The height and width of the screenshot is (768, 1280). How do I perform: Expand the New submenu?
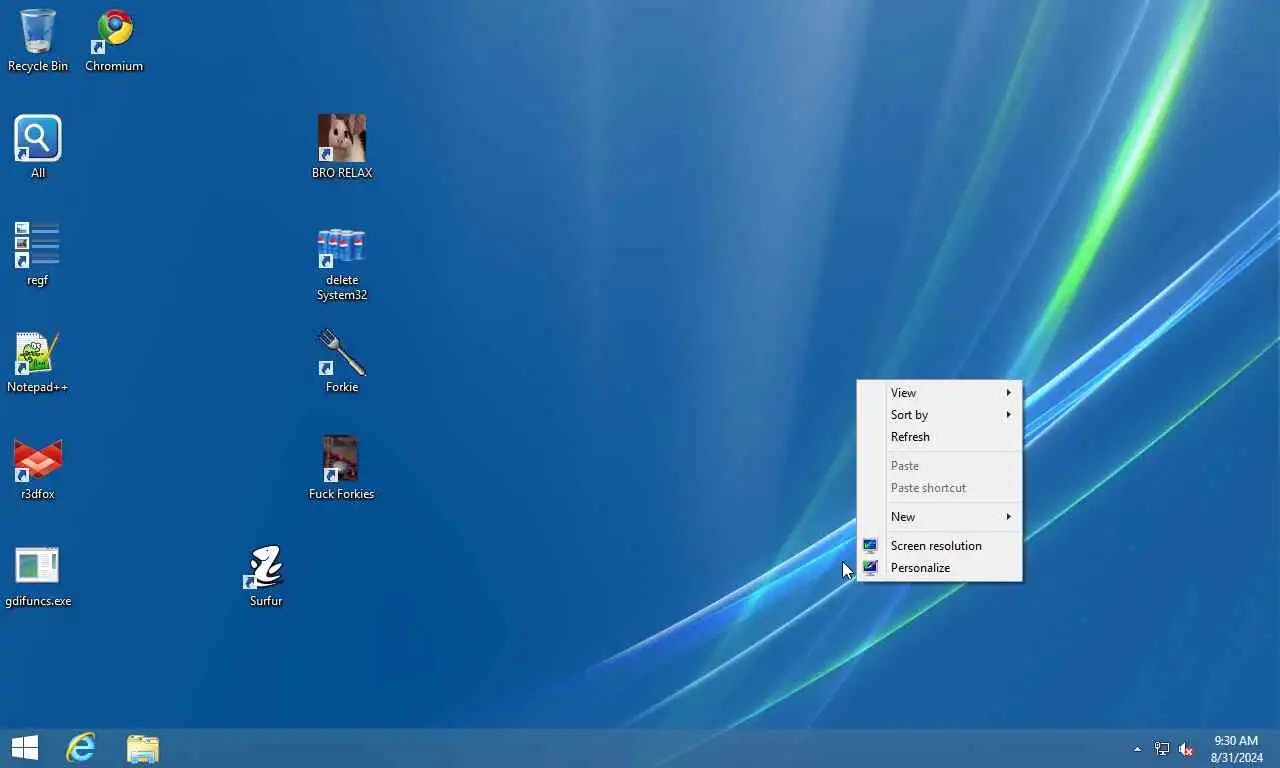[940, 517]
